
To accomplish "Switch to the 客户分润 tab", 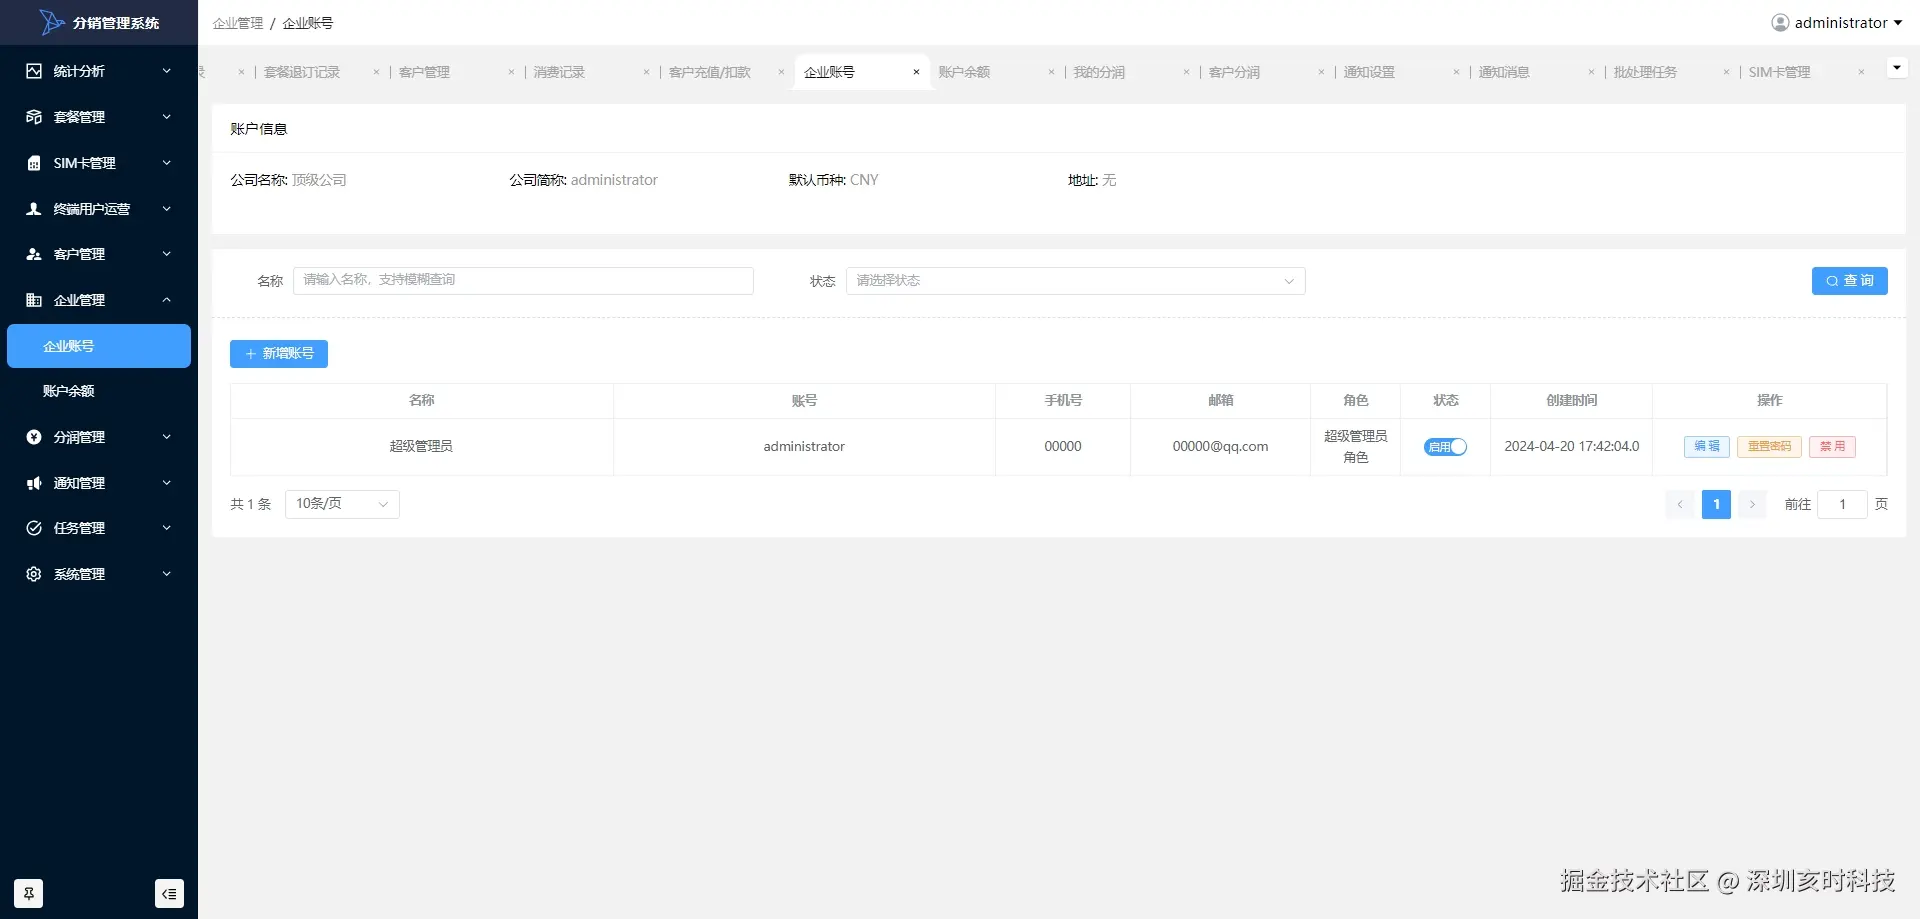I will [x=1234, y=72].
